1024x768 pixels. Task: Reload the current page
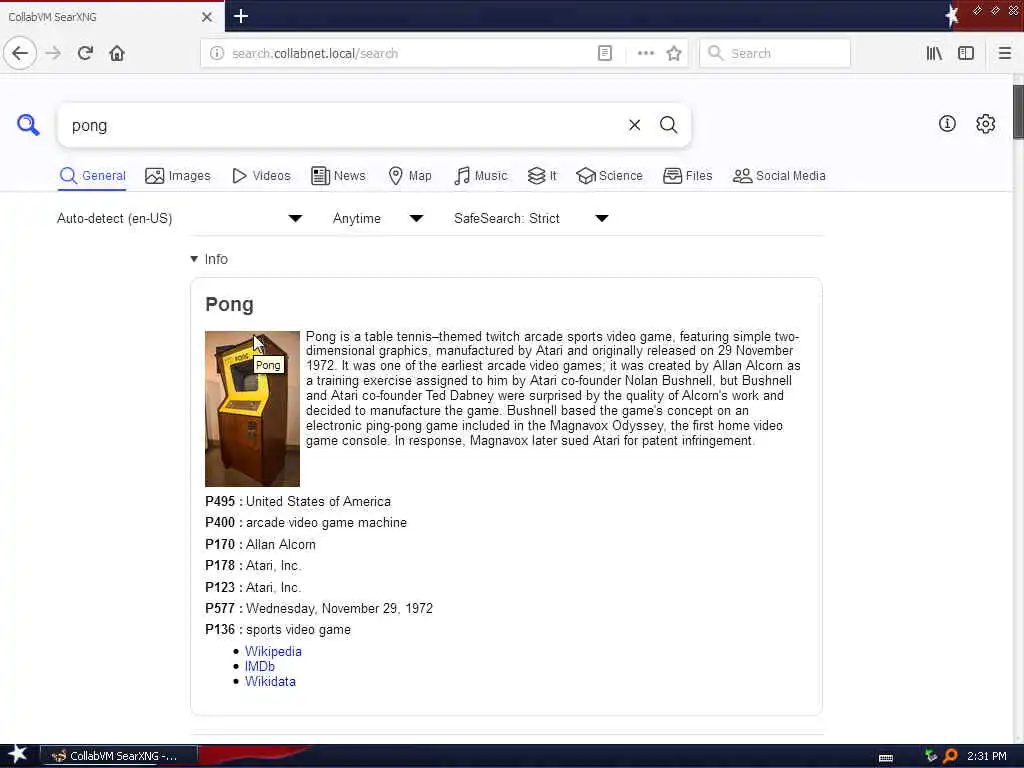85,53
